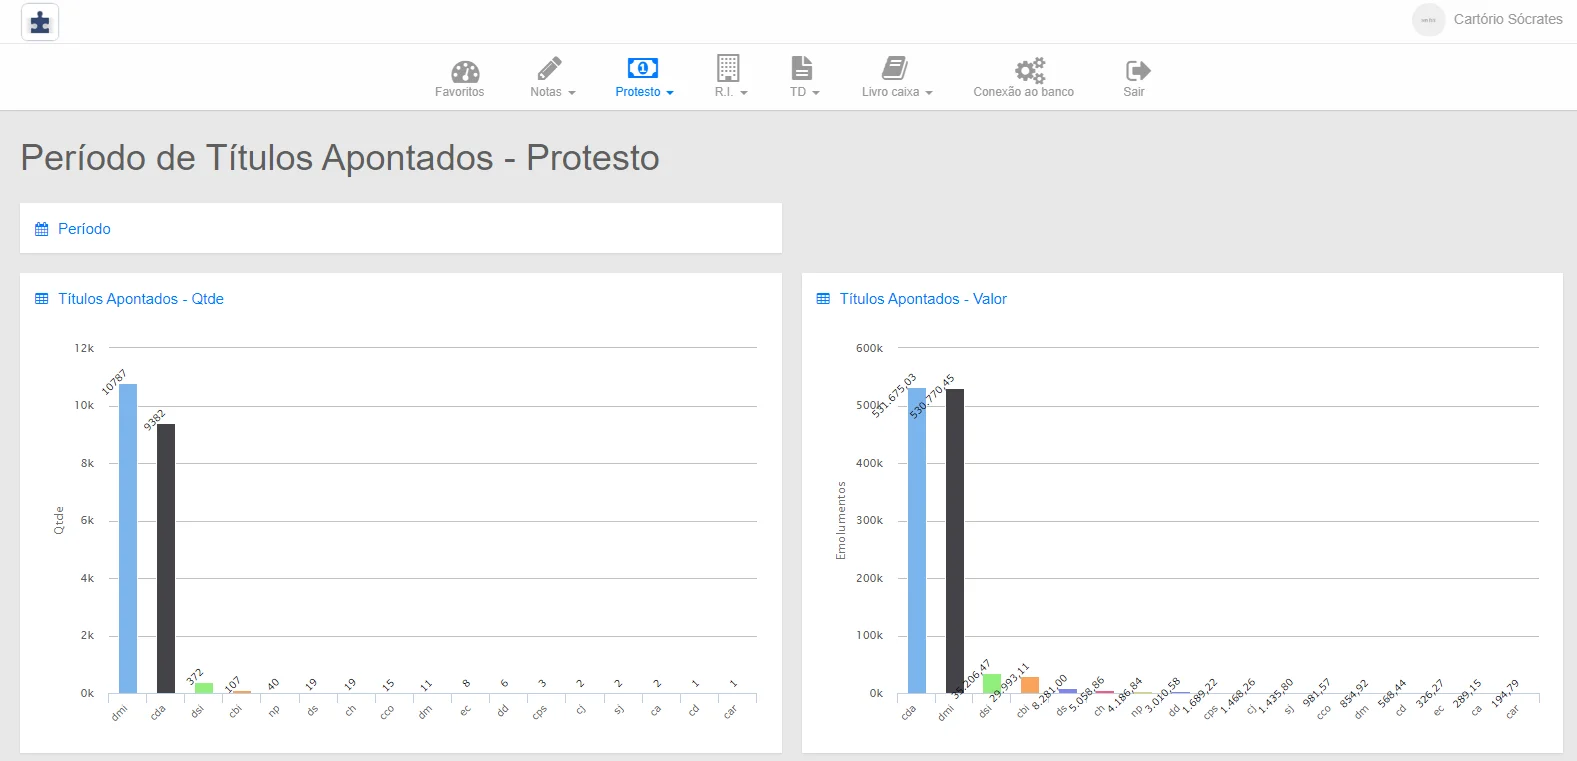Viewport: 1577px width, 761px height.
Task: Click Títulos Apontados - Qtde heading link
Action: pyautogui.click(x=141, y=299)
